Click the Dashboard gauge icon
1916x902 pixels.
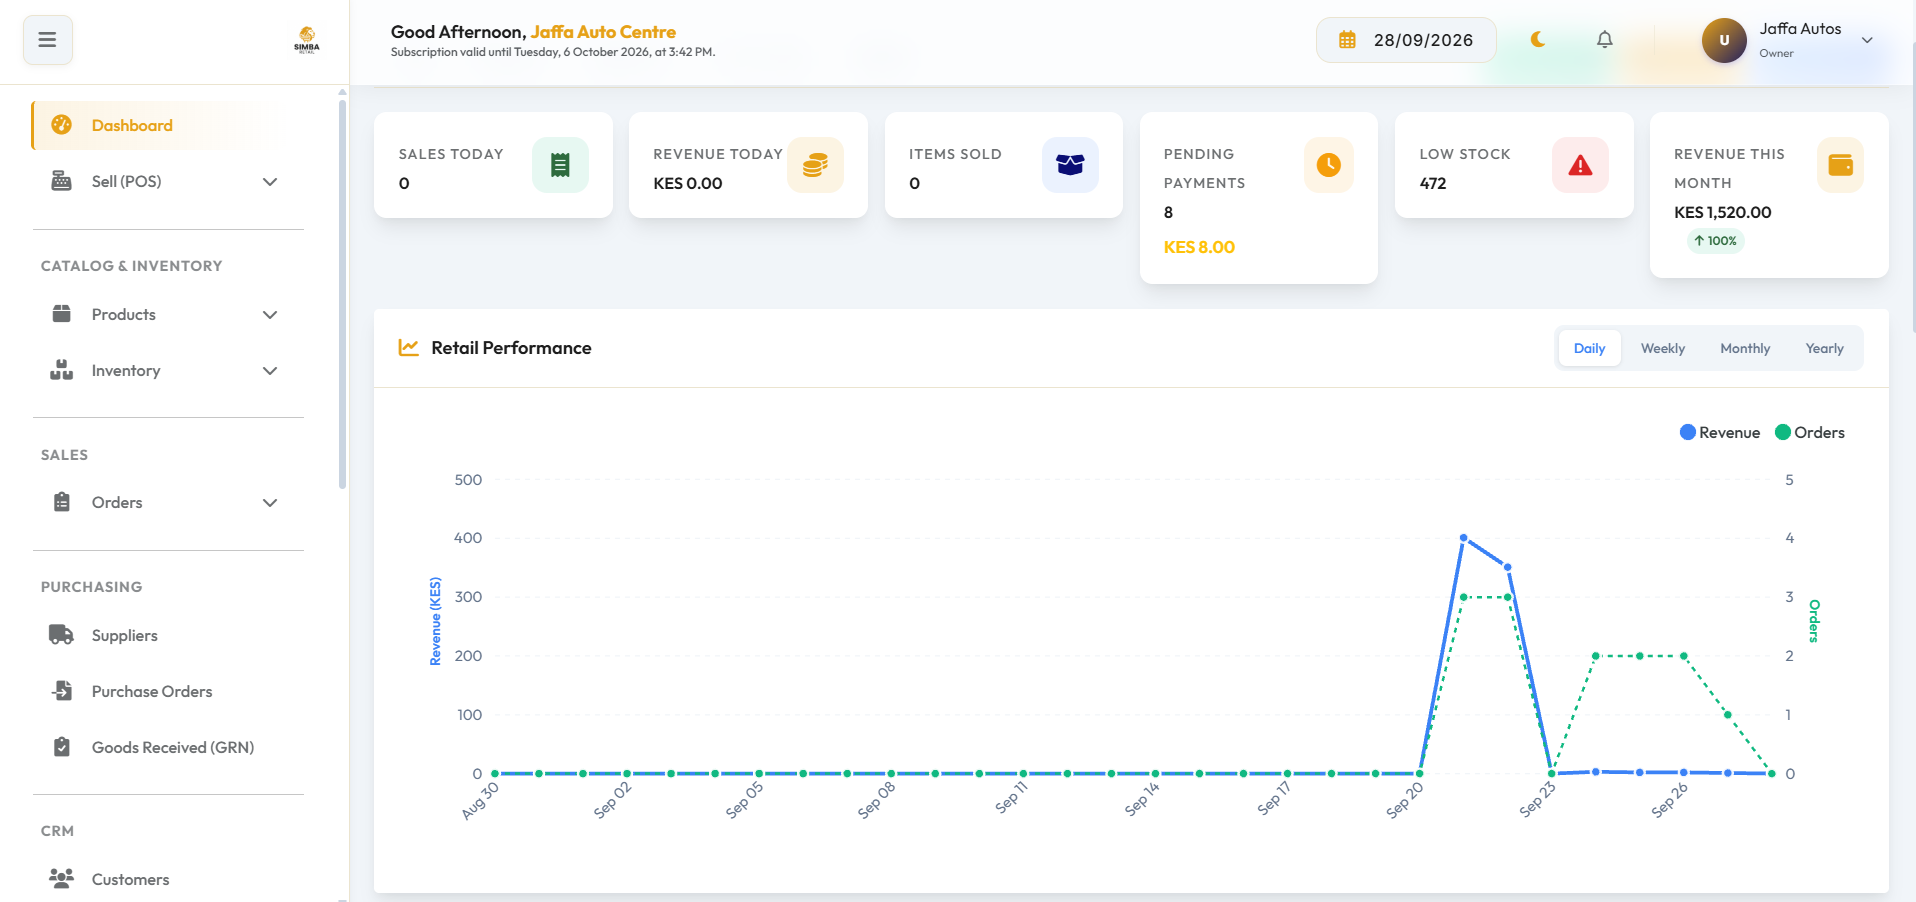pyautogui.click(x=62, y=125)
